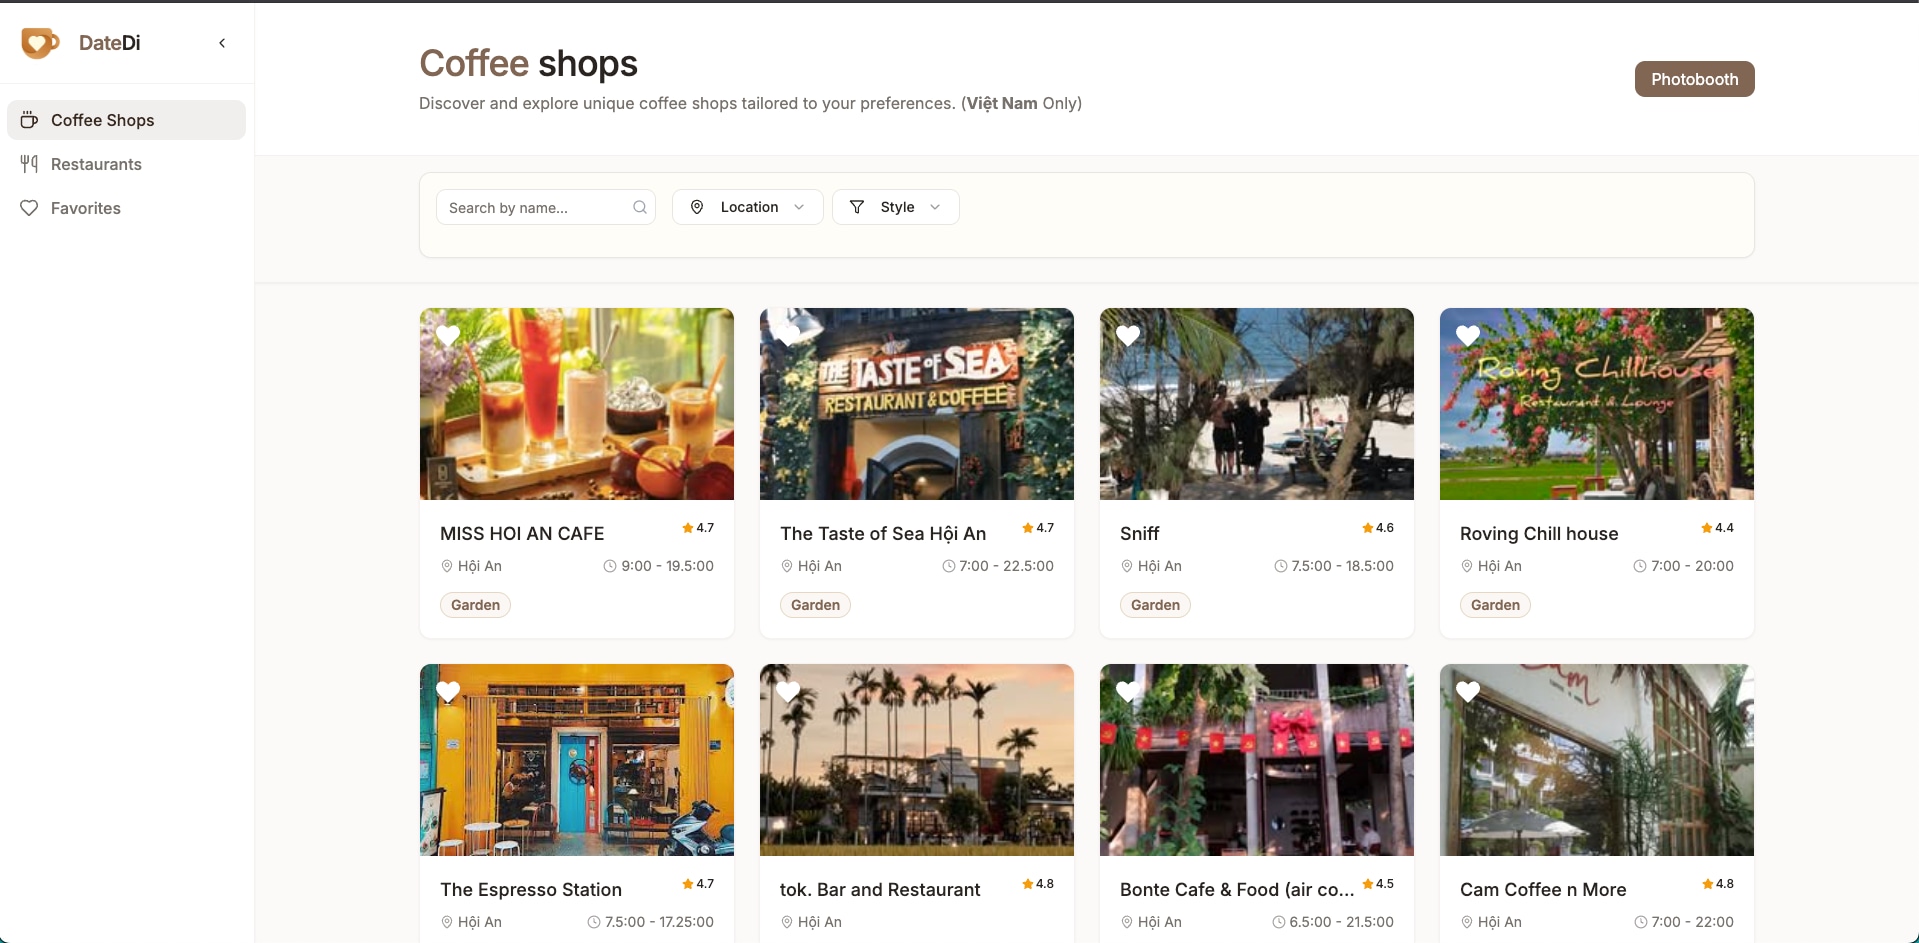This screenshot has width=1919, height=943.
Task: Open the Style filter dropdown
Action: point(895,207)
